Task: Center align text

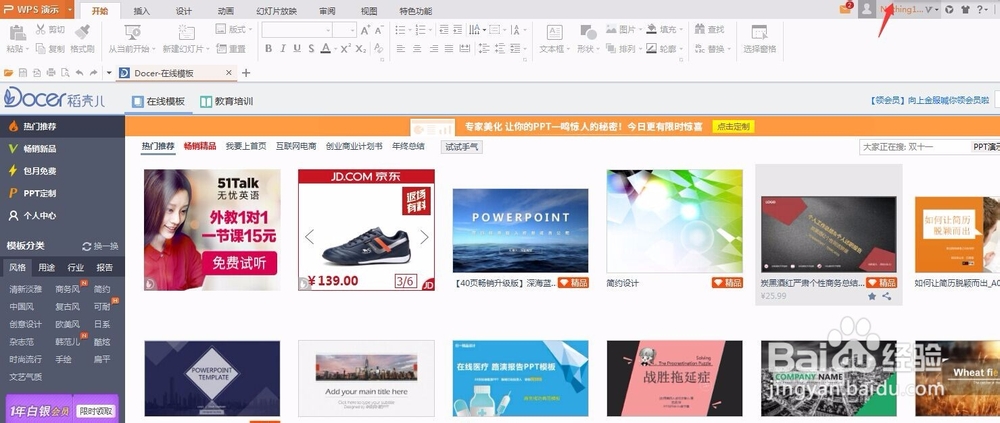Action: pos(416,48)
